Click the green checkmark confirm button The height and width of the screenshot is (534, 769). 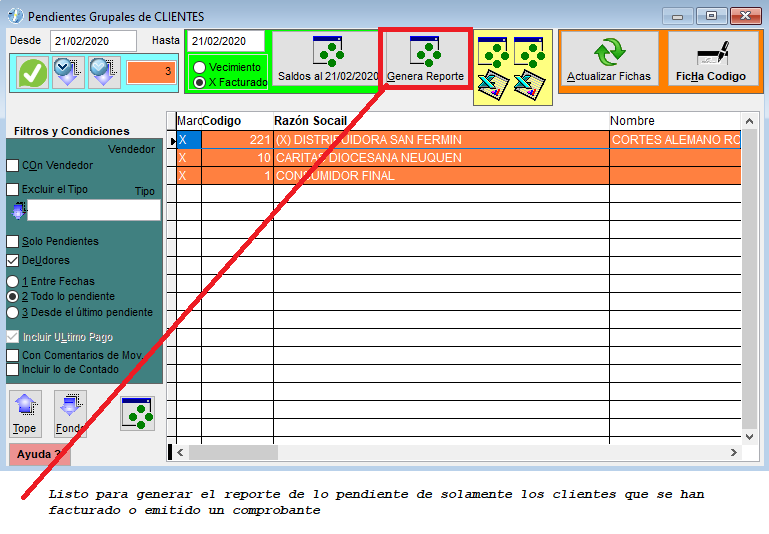[x=33, y=73]
